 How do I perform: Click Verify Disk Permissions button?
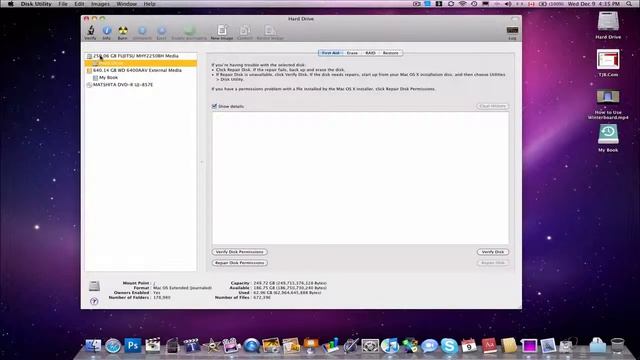click(x=240, y=252)
